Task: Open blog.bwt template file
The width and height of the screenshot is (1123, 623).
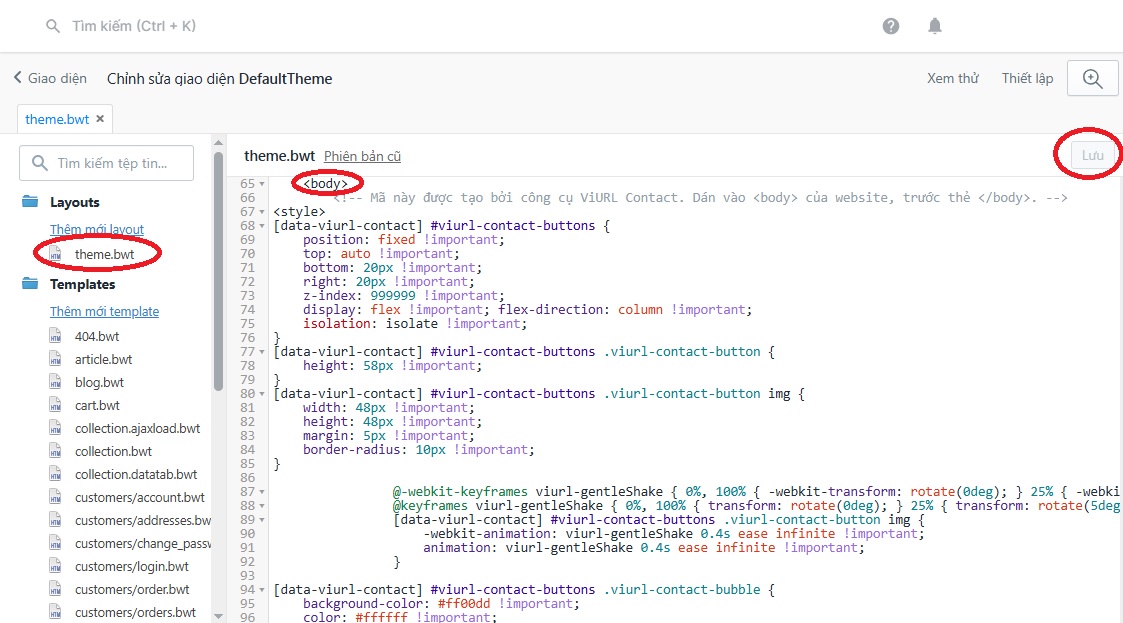Action: 99,382
